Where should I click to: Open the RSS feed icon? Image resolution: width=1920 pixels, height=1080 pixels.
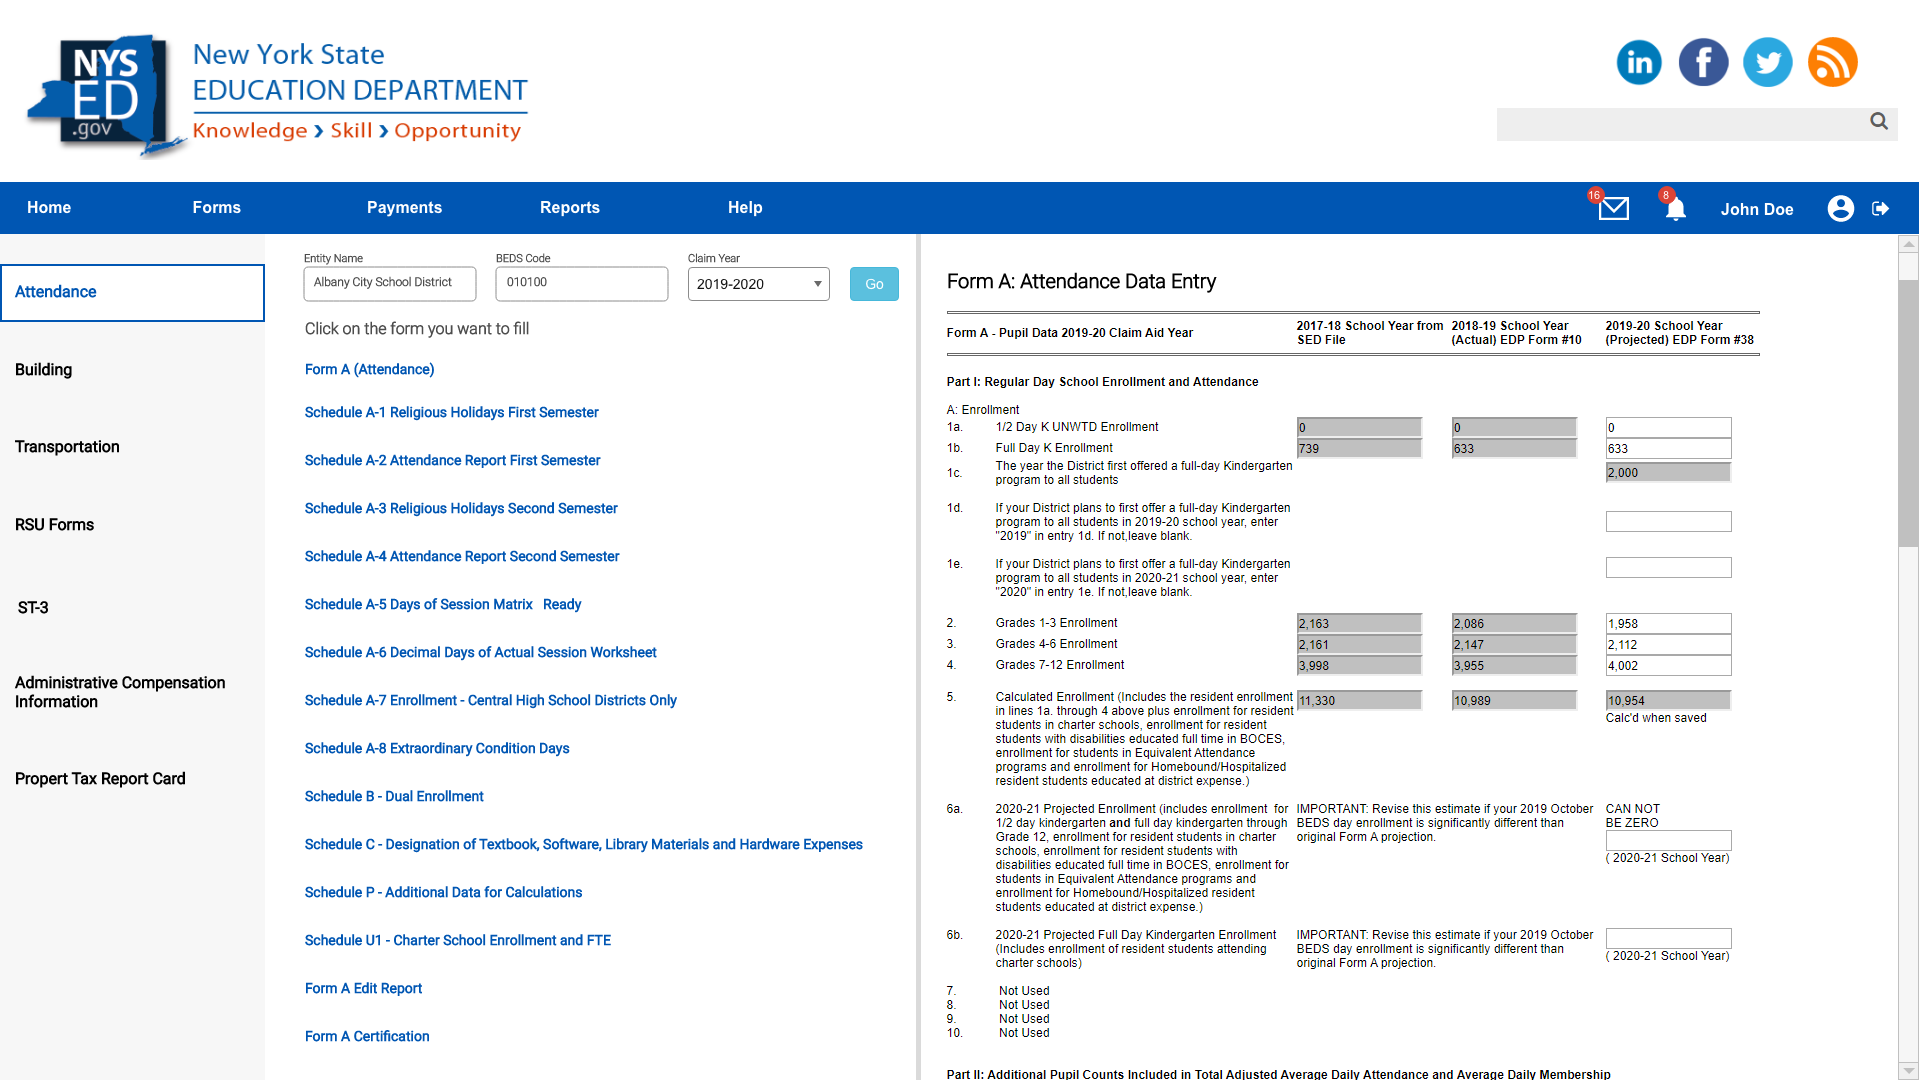pos(1832,63)
